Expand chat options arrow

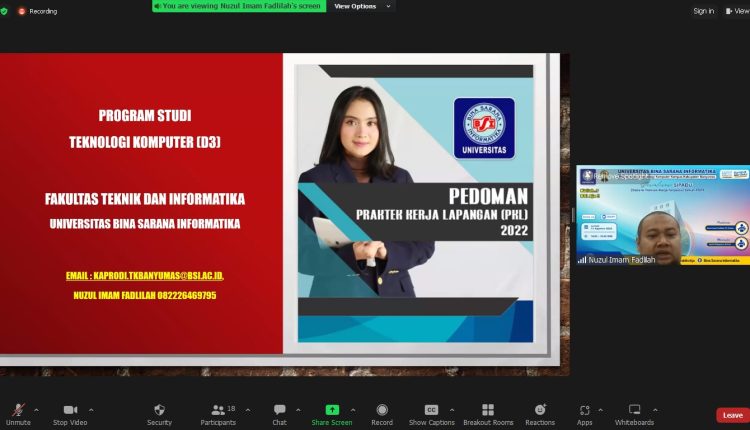(x=298, y=410)
